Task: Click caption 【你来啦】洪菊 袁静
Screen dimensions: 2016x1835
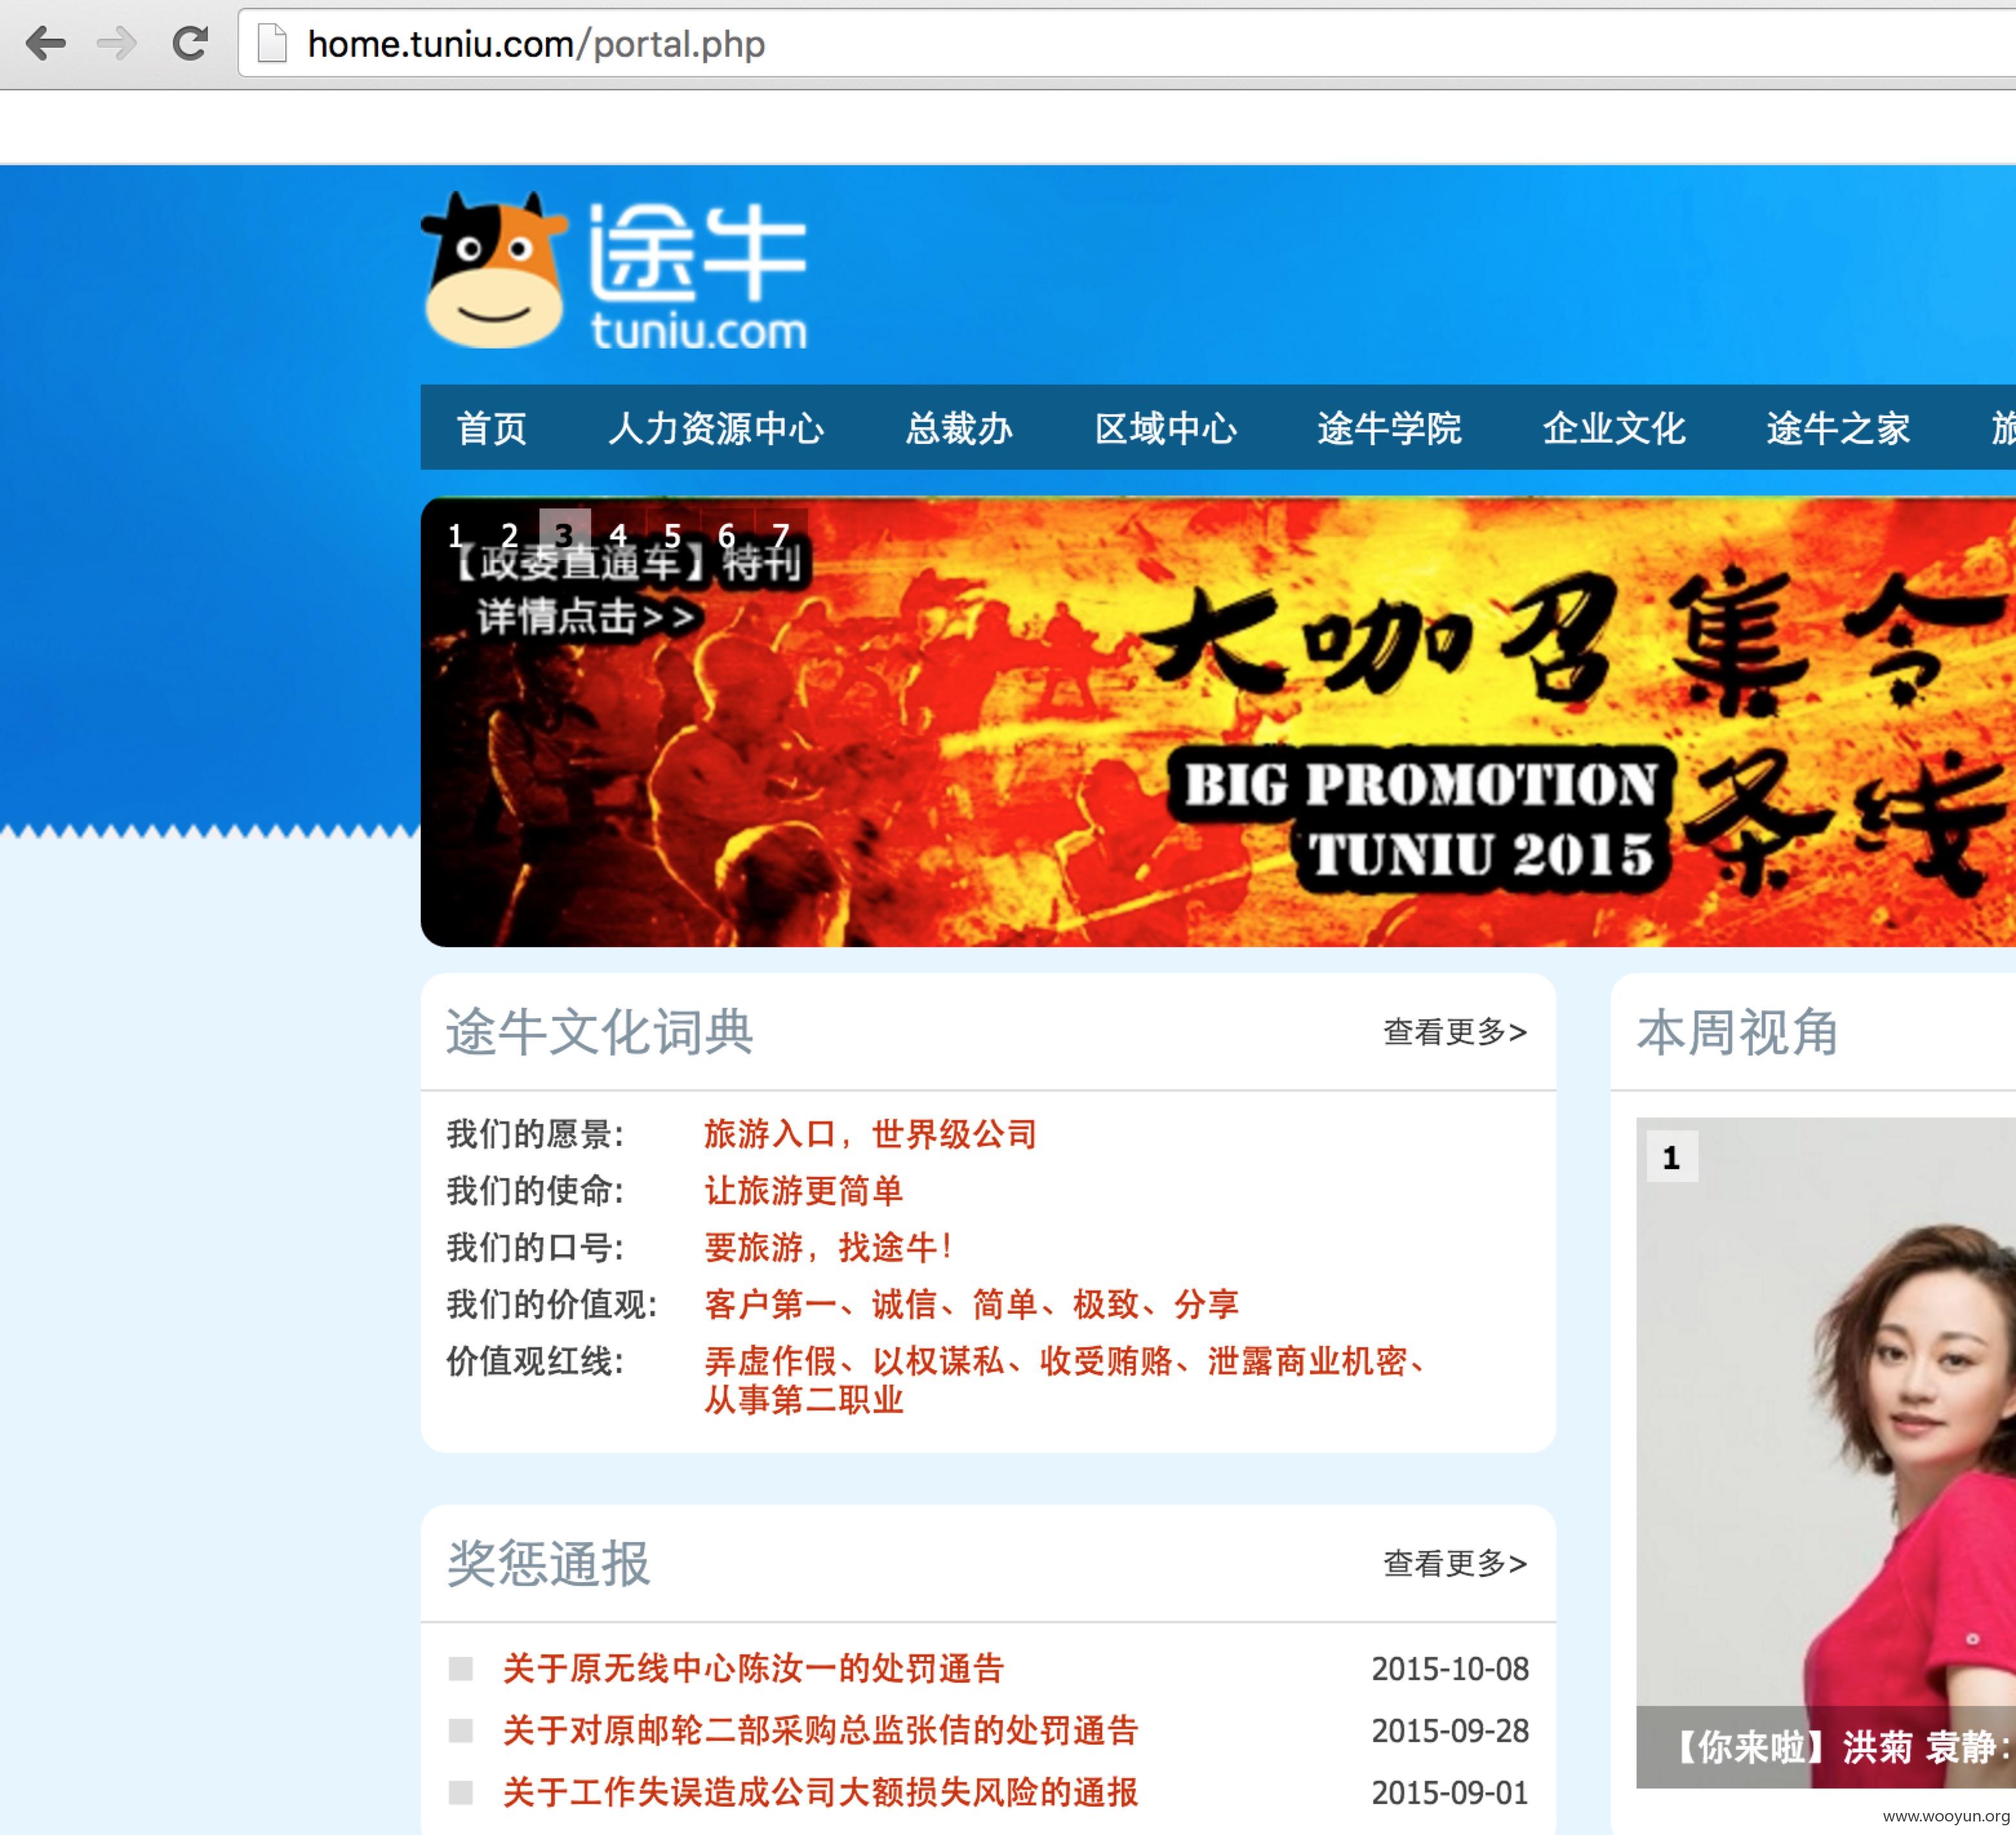Action: [1842, 1747]
